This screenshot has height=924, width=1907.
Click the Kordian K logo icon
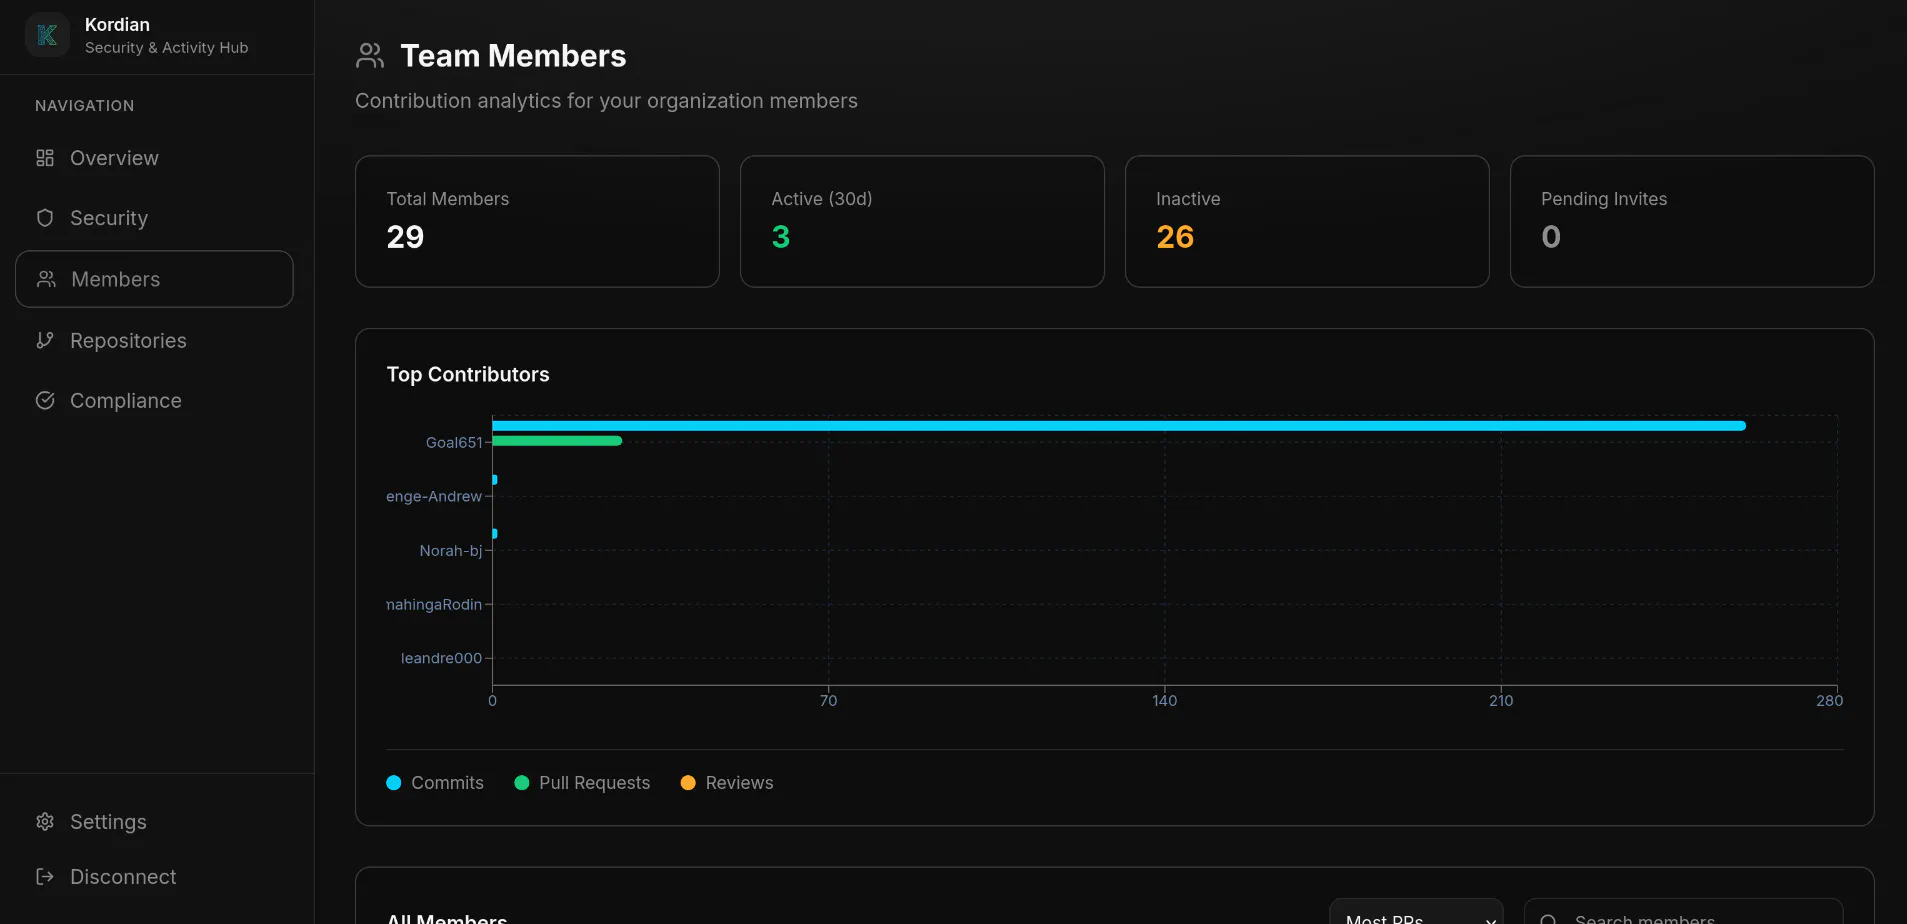tap(47, 35)
